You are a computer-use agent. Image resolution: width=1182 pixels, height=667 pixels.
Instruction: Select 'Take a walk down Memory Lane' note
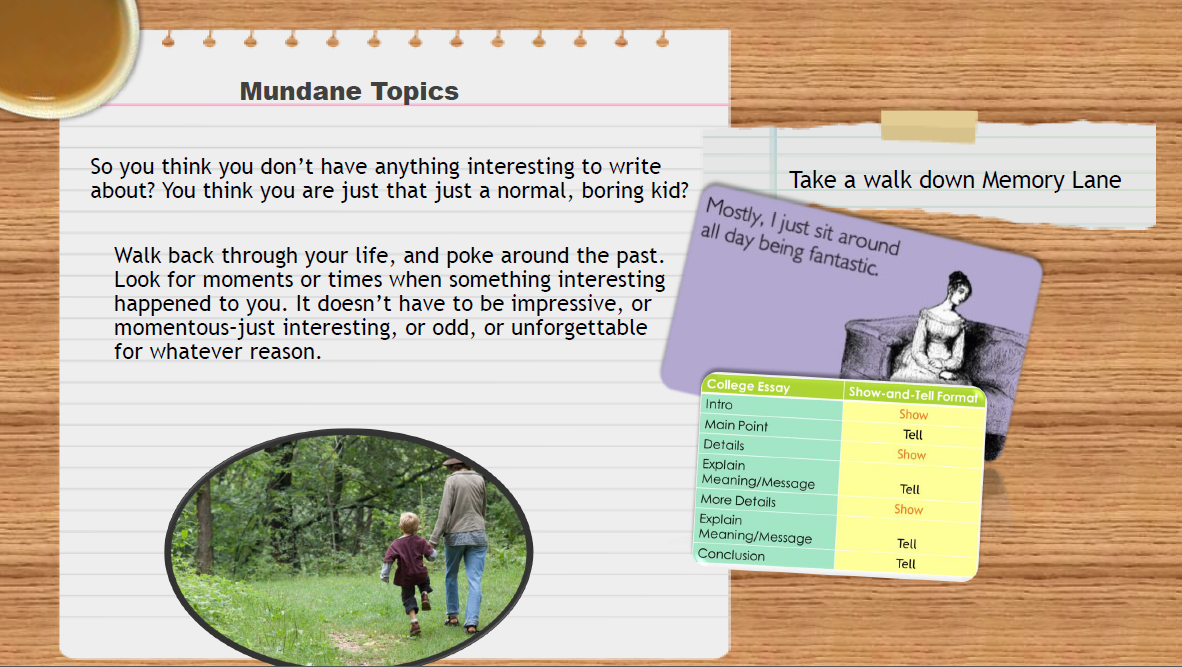955,180
